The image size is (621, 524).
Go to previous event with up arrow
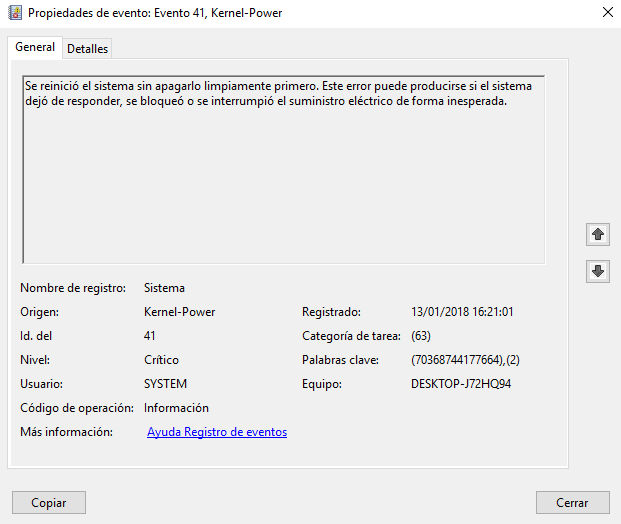[x=598, y=234]
